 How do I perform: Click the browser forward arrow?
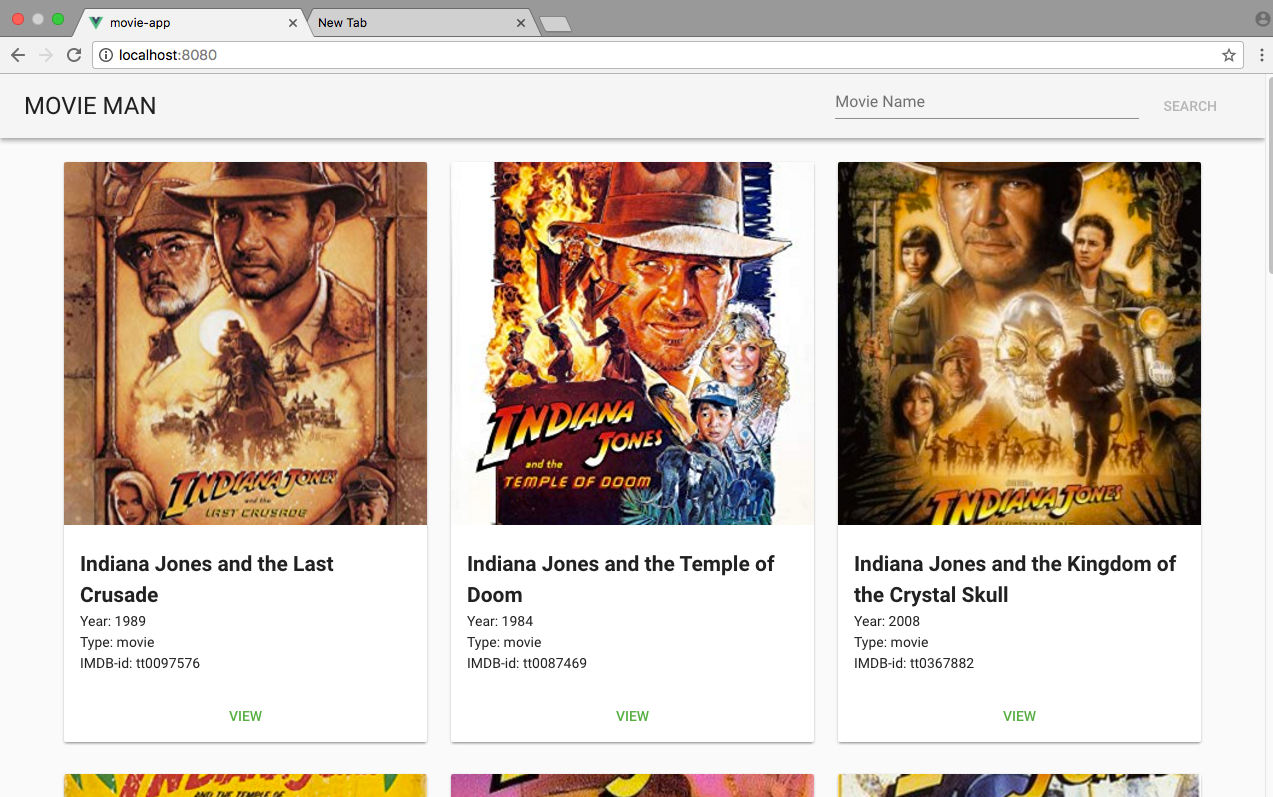point(46,55)
